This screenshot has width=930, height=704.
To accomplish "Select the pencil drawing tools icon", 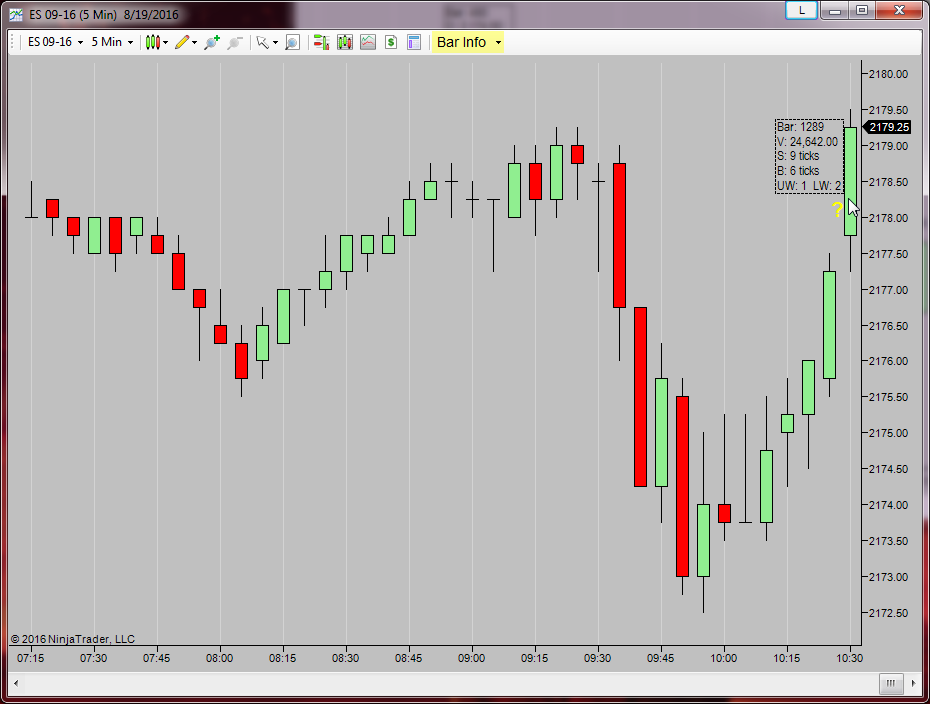I will 182,42.
